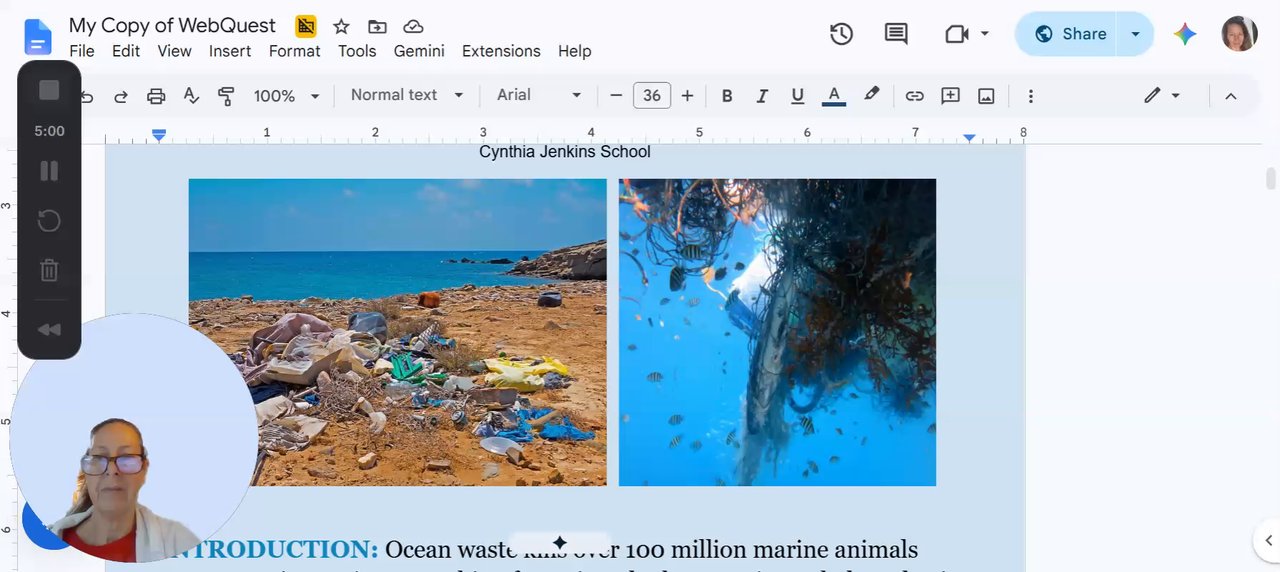Viewport: 1280px width, 572px height.
Task: Click the vertical scrollbar thumb
Action: click(1271, 179)
